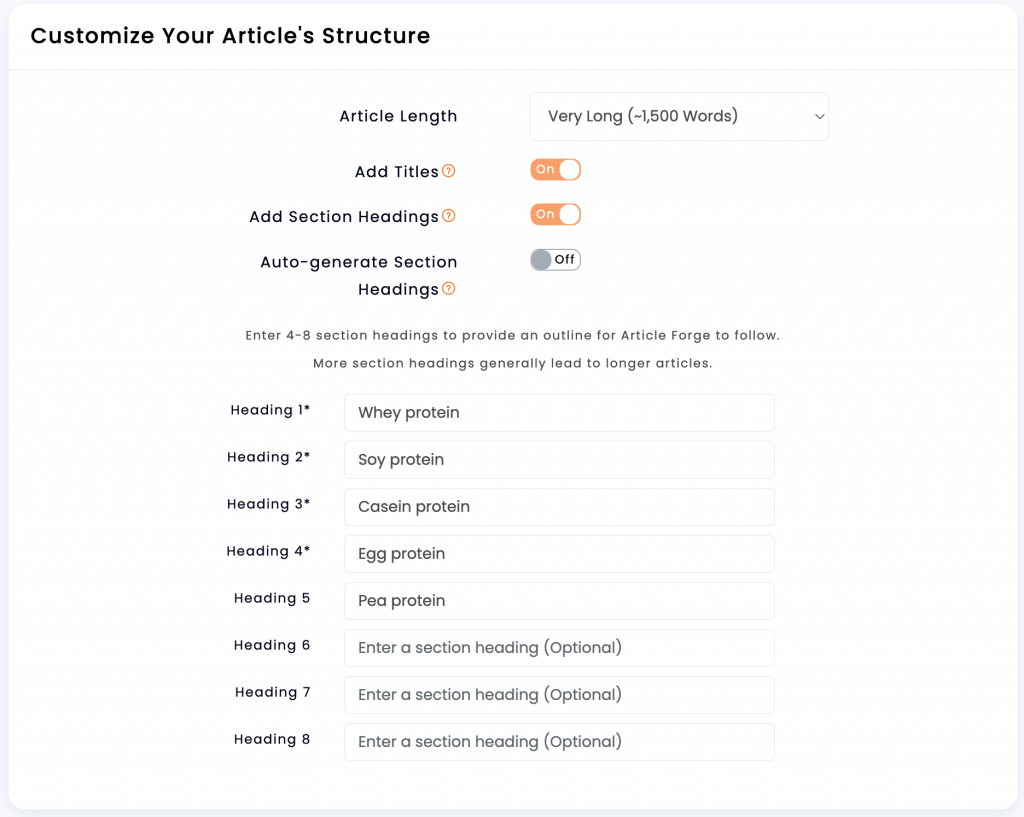1024x817 pixels.
Task: Disable the Add Section Headings switch
Action: coord(555,214)
